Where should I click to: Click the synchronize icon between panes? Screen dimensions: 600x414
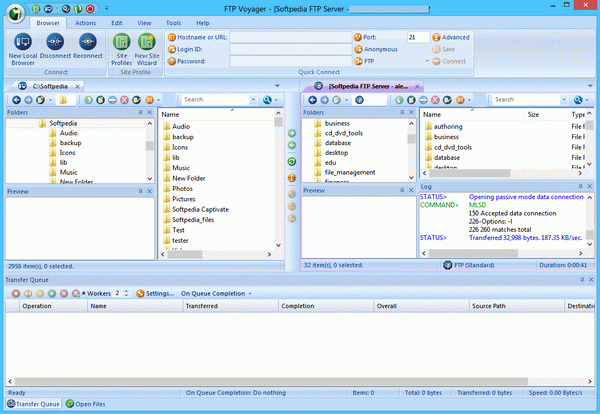(292, 161)
